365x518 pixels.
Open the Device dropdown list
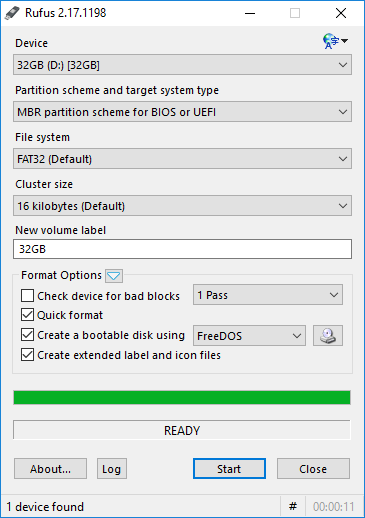[182, 65]
